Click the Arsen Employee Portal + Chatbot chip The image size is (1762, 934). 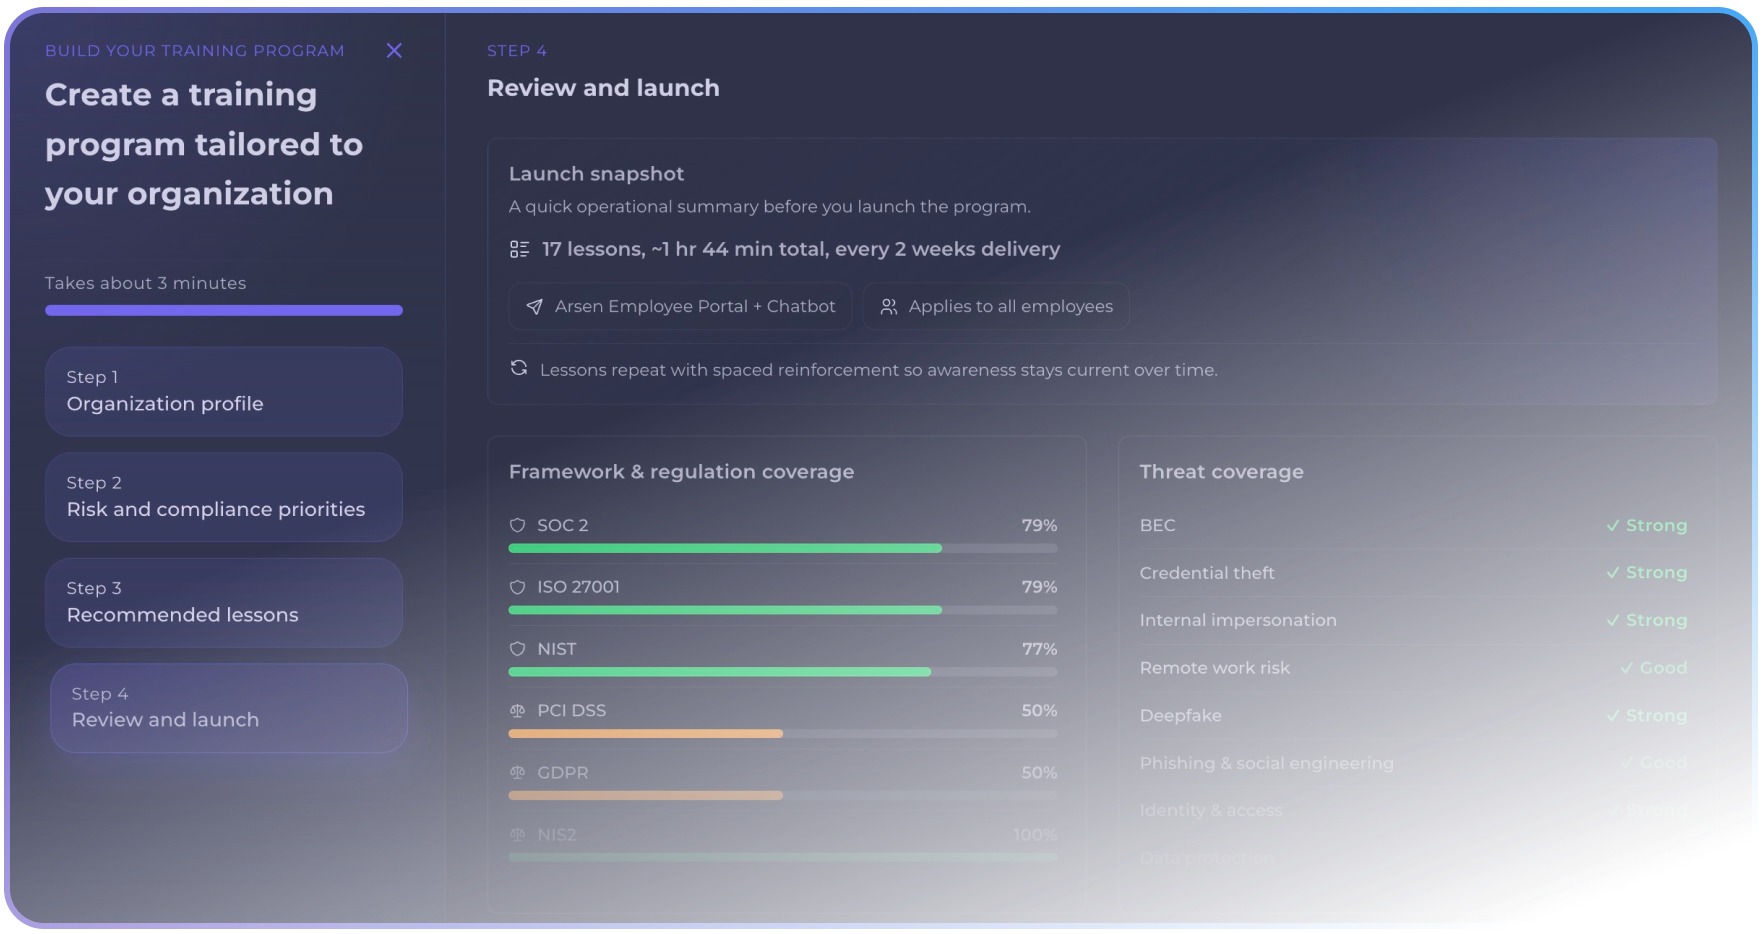(680, 306)
